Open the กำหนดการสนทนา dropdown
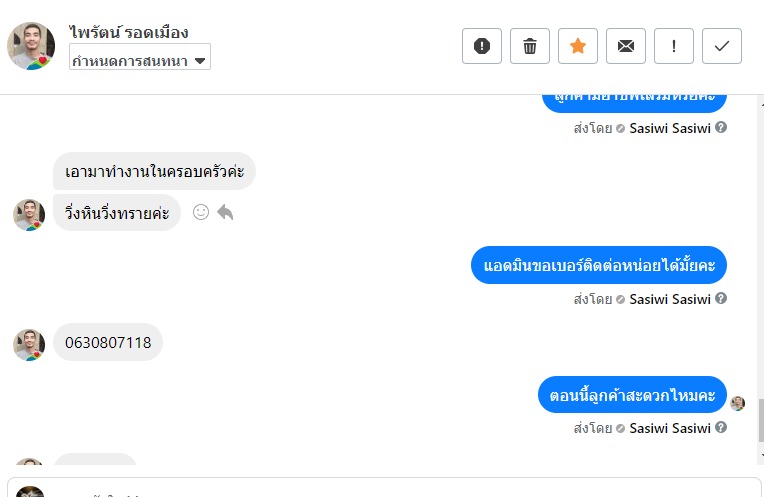Image resolution: width=764 pixels, height=497 pixels. 140,60
